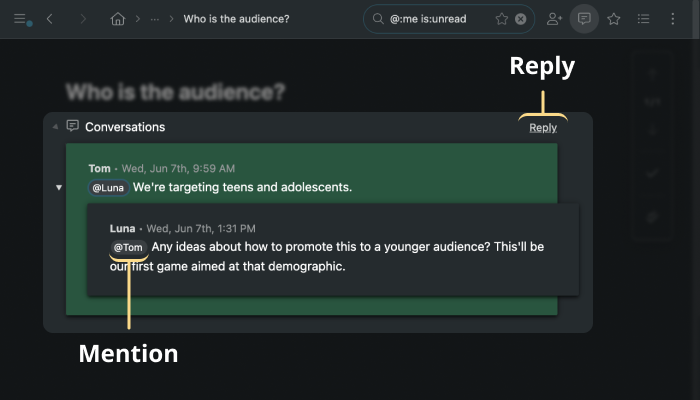Viewport: 700px width, 400px height.
Task: Open the add-people share icon
Action: pyautogui.click(x=555, y=19)
